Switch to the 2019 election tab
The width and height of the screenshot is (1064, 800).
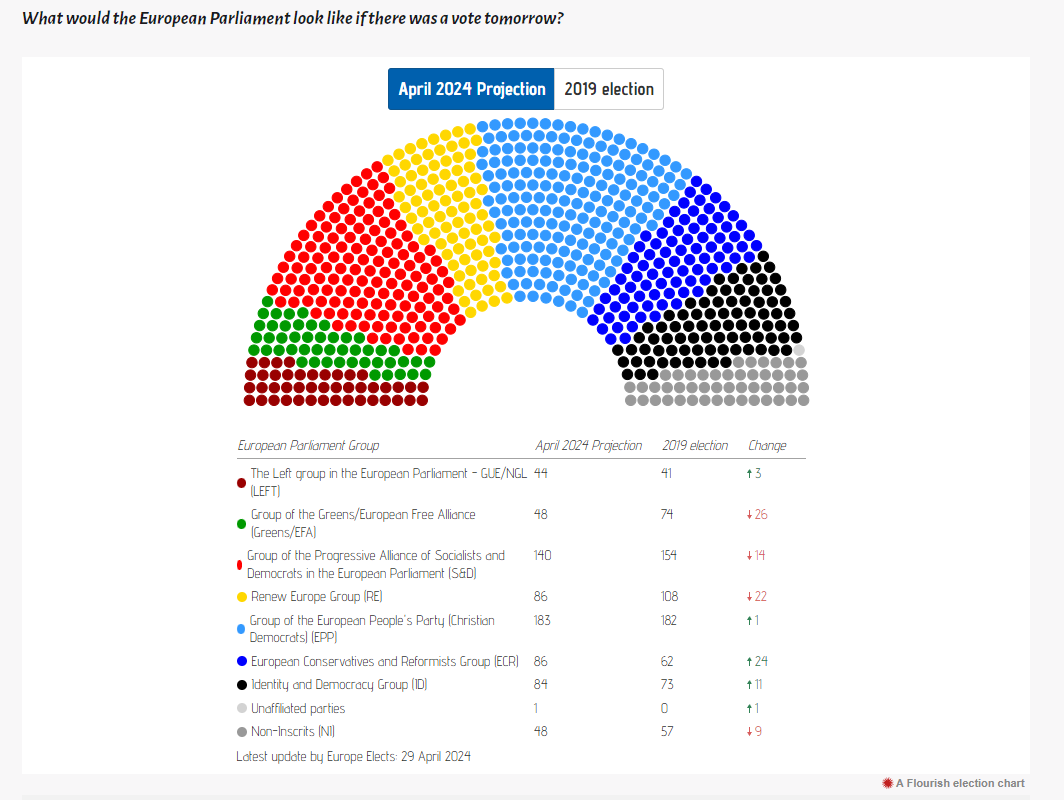[608, 89]
